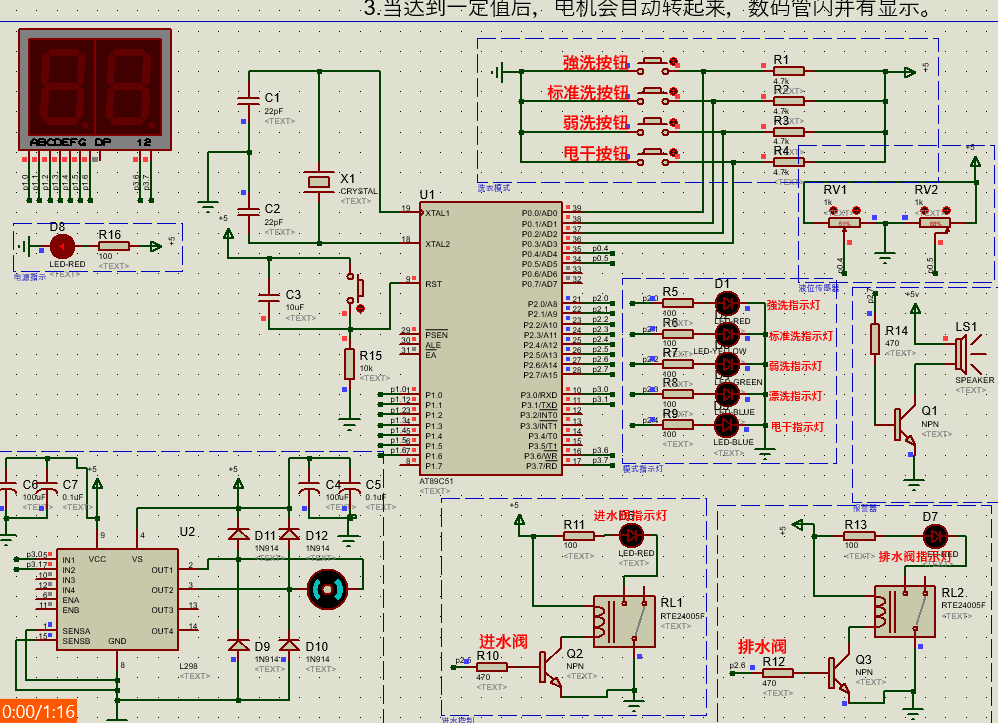Click the DC motor symbol

pos(327,589)
